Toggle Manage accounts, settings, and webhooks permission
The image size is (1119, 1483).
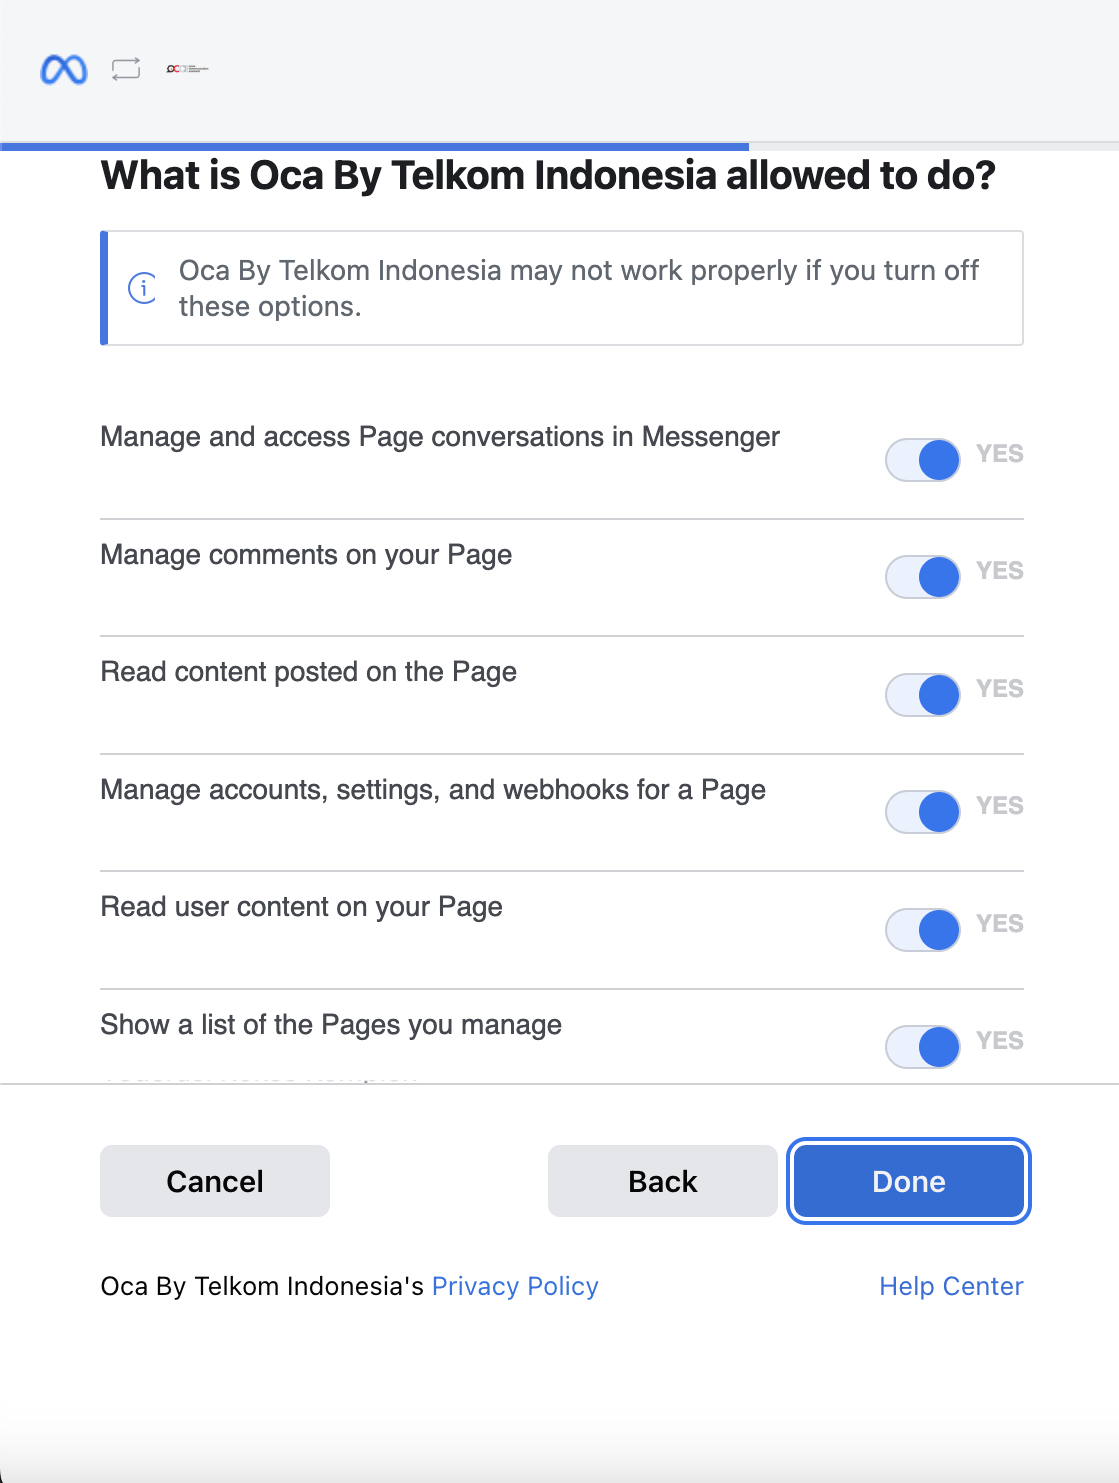[x=923, y=812]
